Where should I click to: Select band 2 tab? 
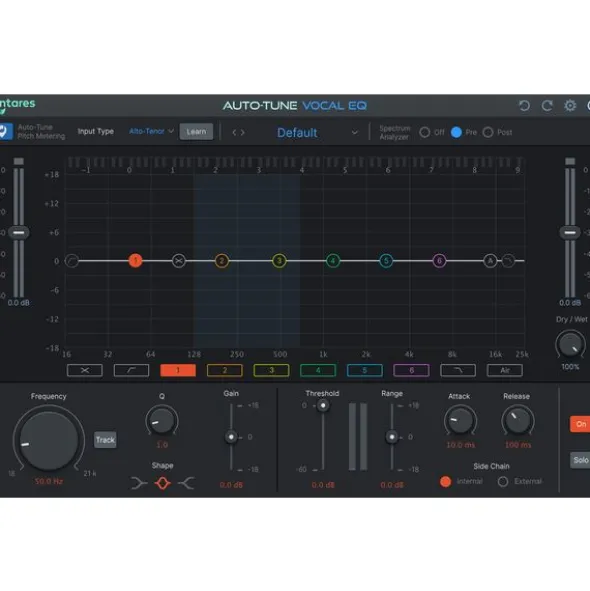tap(225, 370)
